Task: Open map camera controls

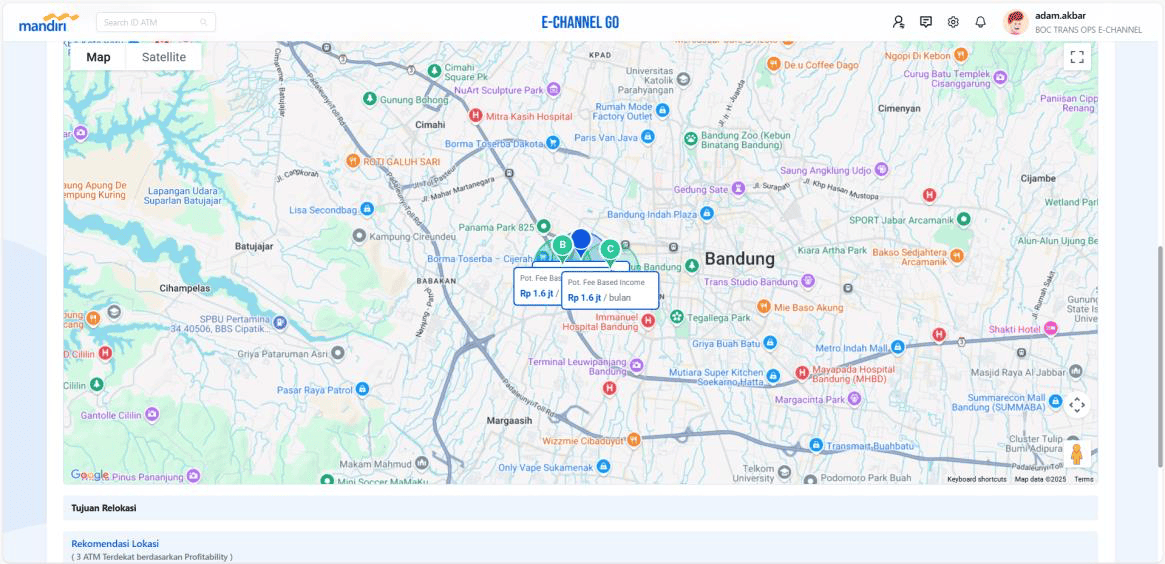Action: (x=1077, y=405)
